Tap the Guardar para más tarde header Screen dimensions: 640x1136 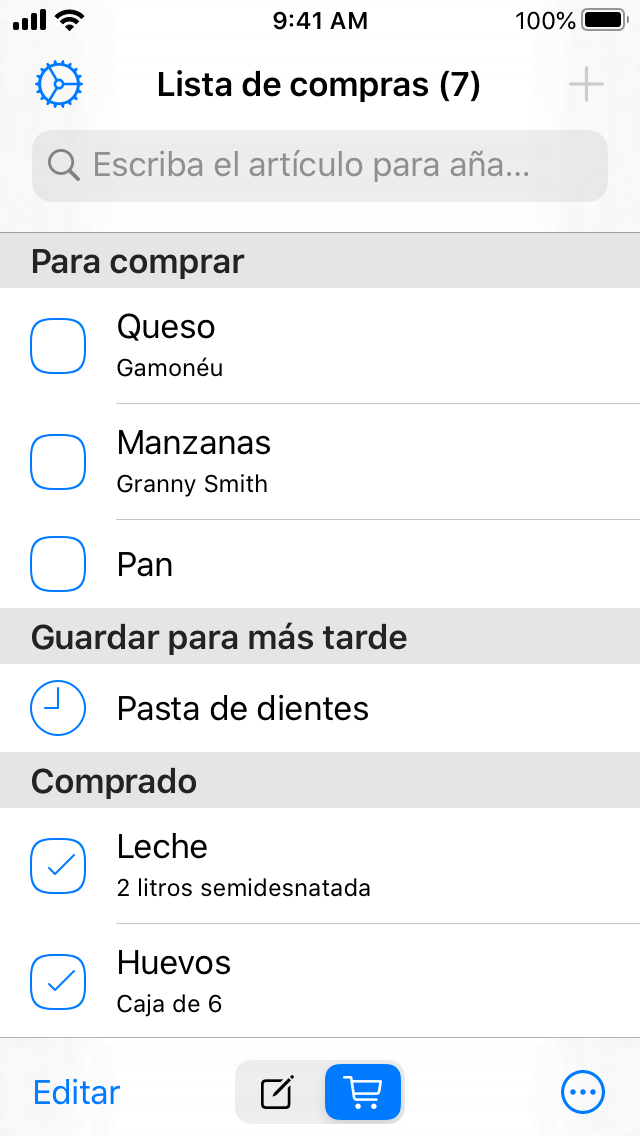(219, 637)
